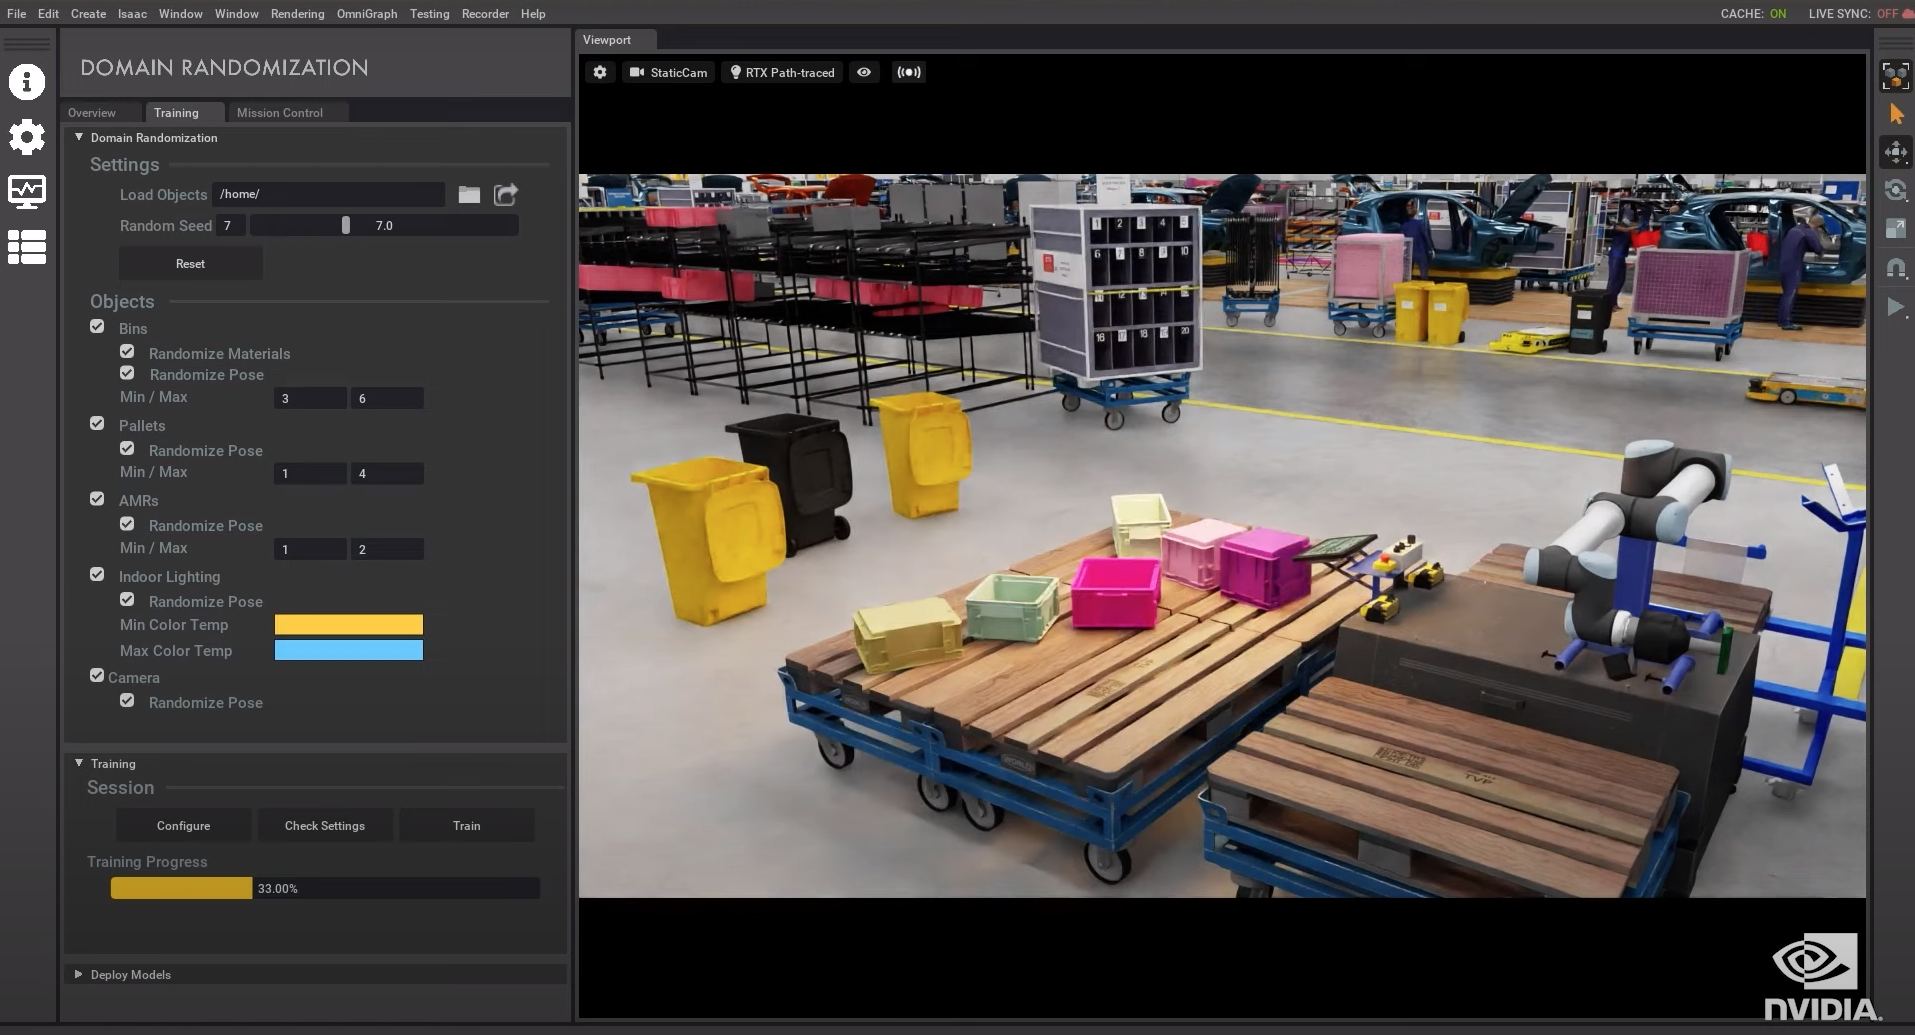This screenshot has height=1035, width=1915.
Task: Select the Move tool in right toolbar
Action: (x=1895, y=152)
